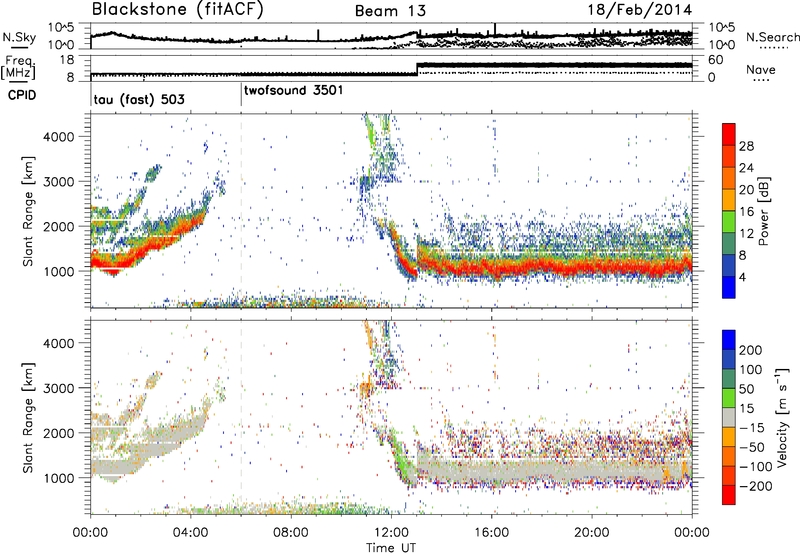
Task: Click the 'N.Sky' legend label
Action: pos(19,37)
